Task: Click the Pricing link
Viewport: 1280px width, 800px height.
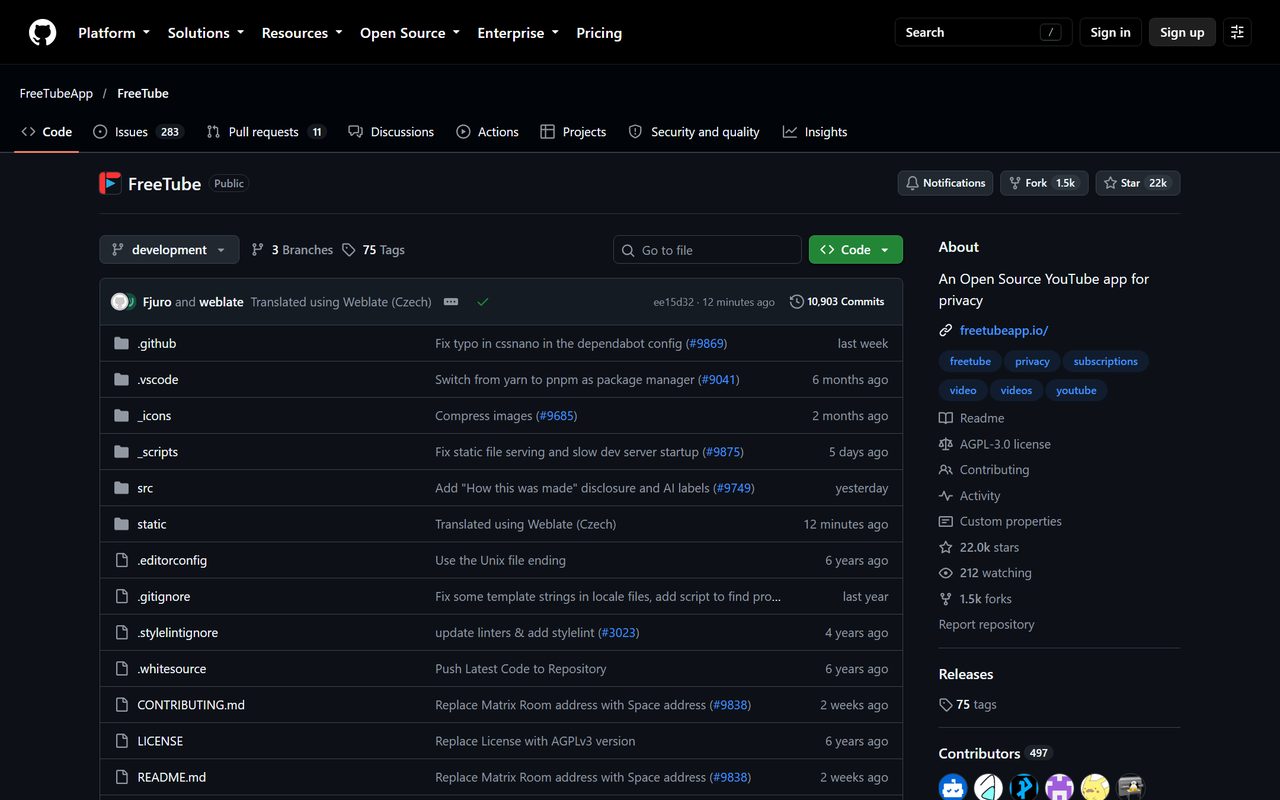Action: pos(599,33)
